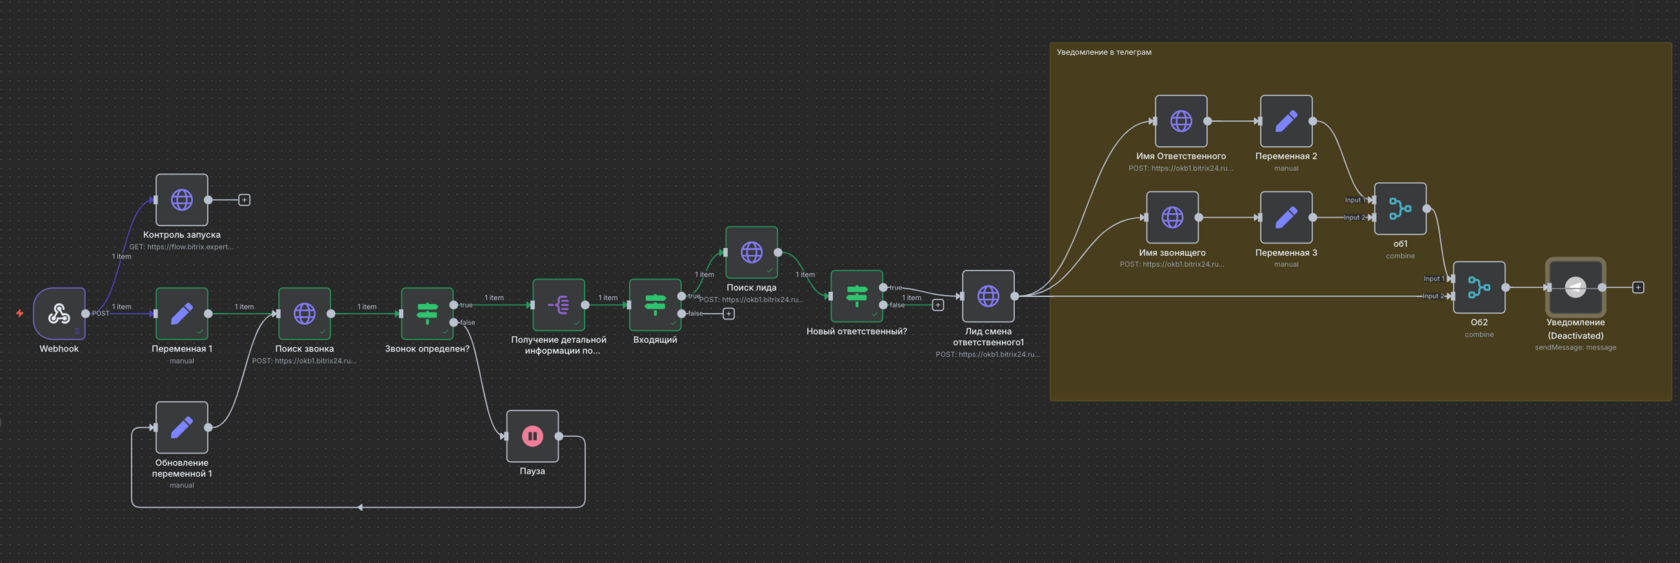Click the Контроль запуска node label
1680x563 pixels.
coord(182,235)
